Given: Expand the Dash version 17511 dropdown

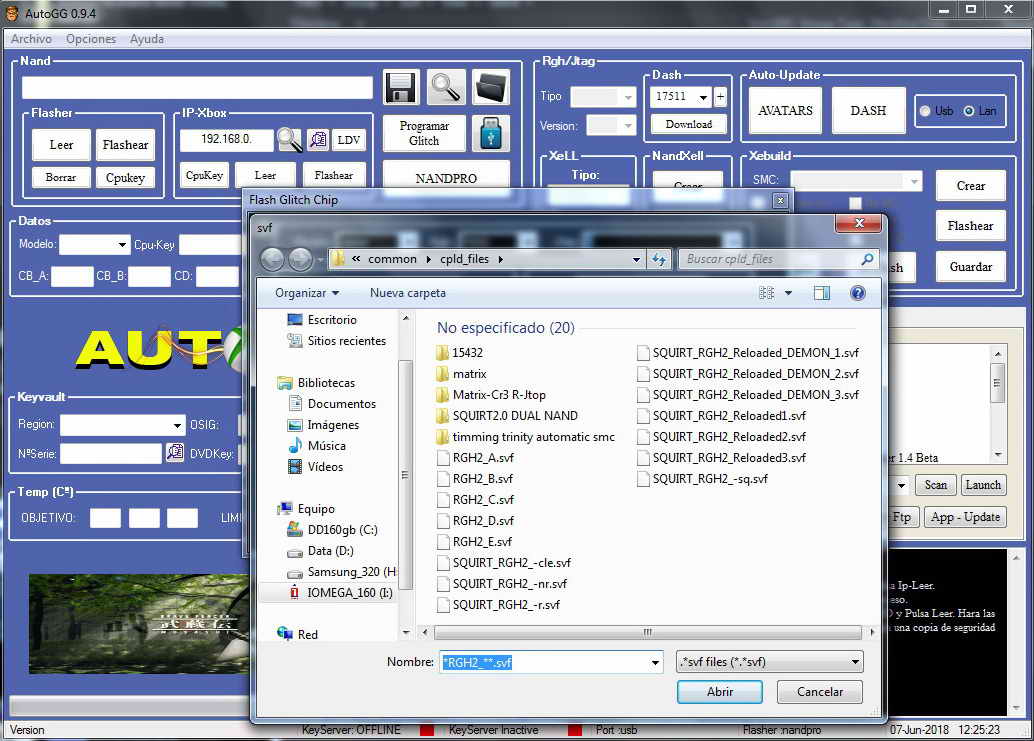Looking at the screenshot, I should pyautogui.click(x=703, y=98).
